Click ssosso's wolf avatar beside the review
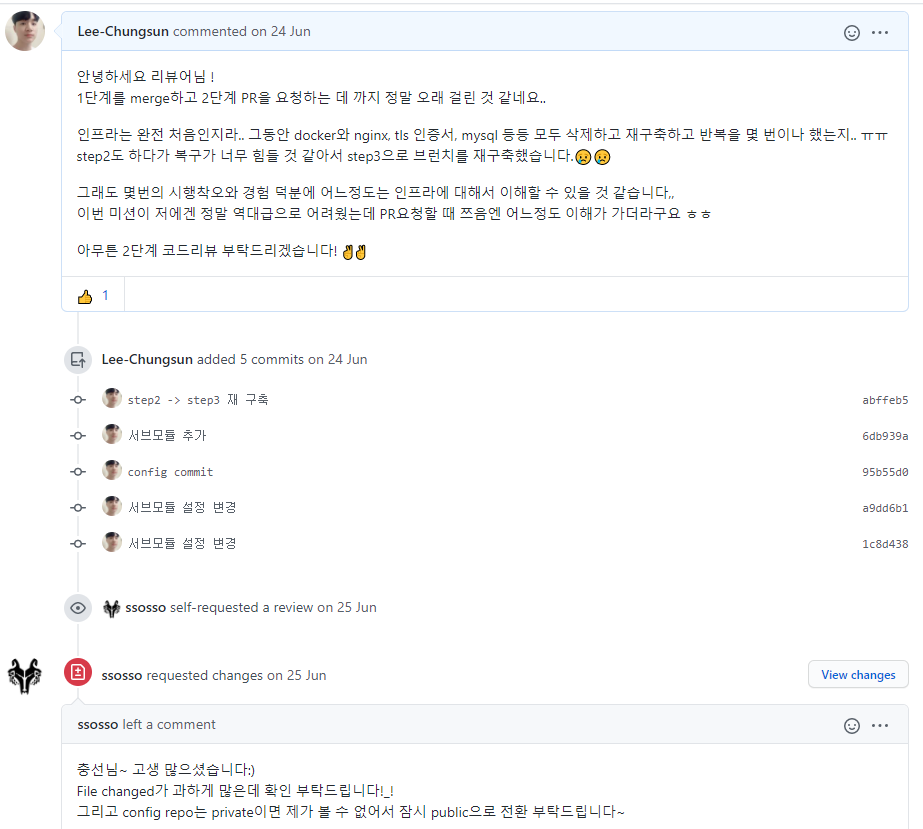This screenshot has width=923, height=829. (25, 676)
